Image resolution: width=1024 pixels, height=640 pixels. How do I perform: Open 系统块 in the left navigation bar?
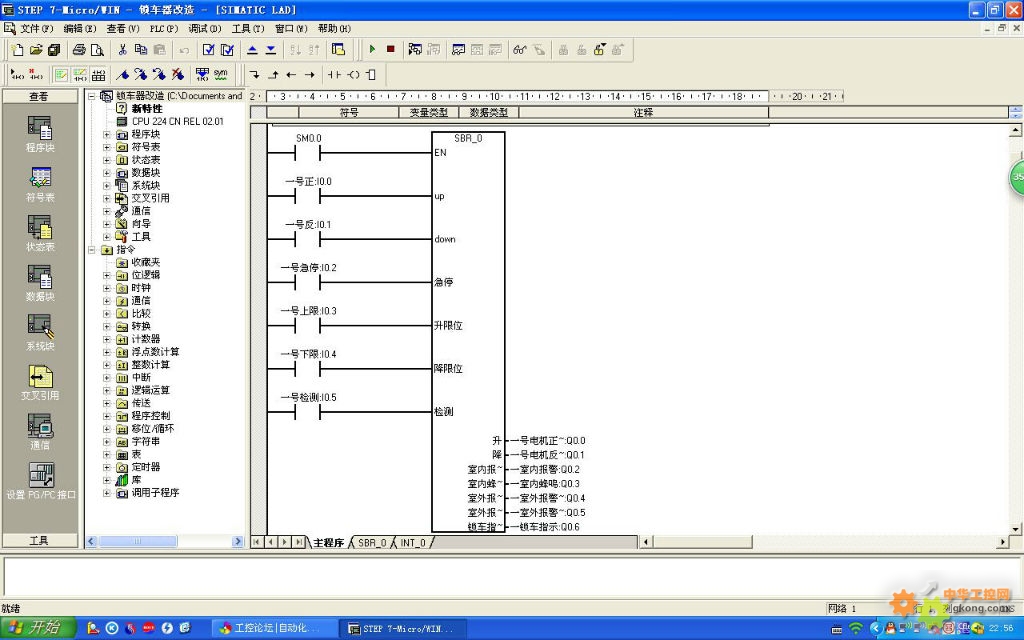(39, 332)
